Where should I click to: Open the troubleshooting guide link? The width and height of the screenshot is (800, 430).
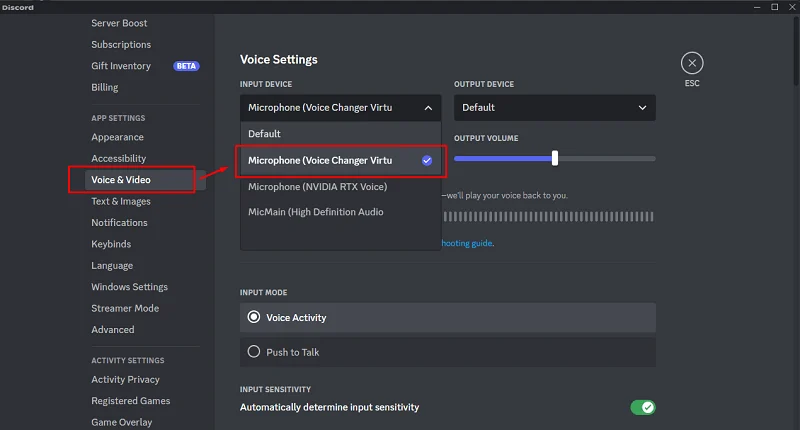pos(467,243)
